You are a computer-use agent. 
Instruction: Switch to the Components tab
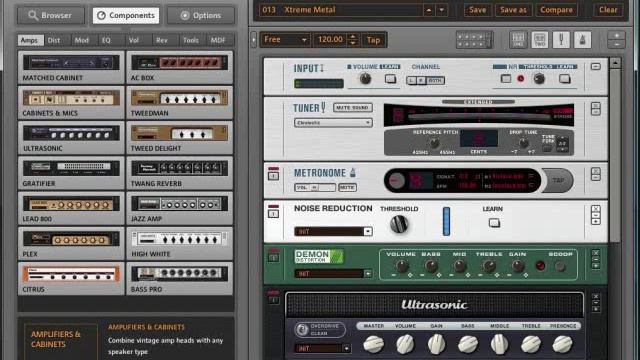(126, 16)
